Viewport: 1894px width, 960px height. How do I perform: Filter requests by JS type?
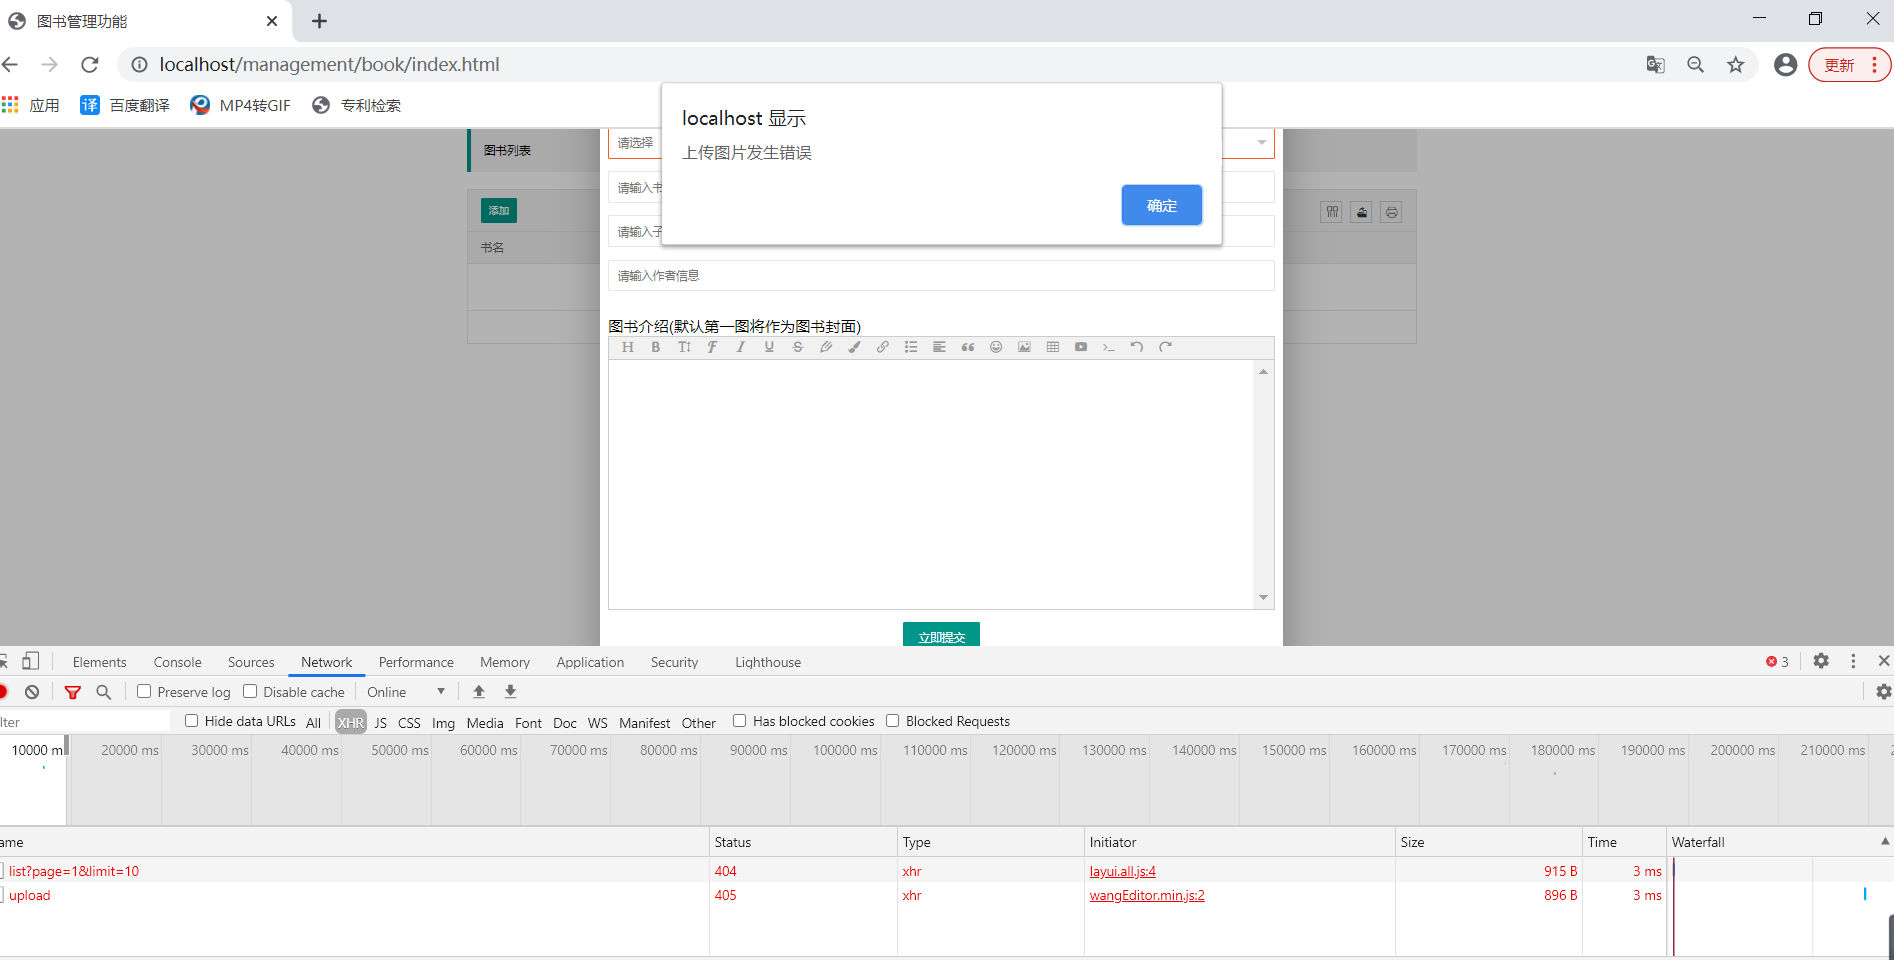click(x=380, y=722)
